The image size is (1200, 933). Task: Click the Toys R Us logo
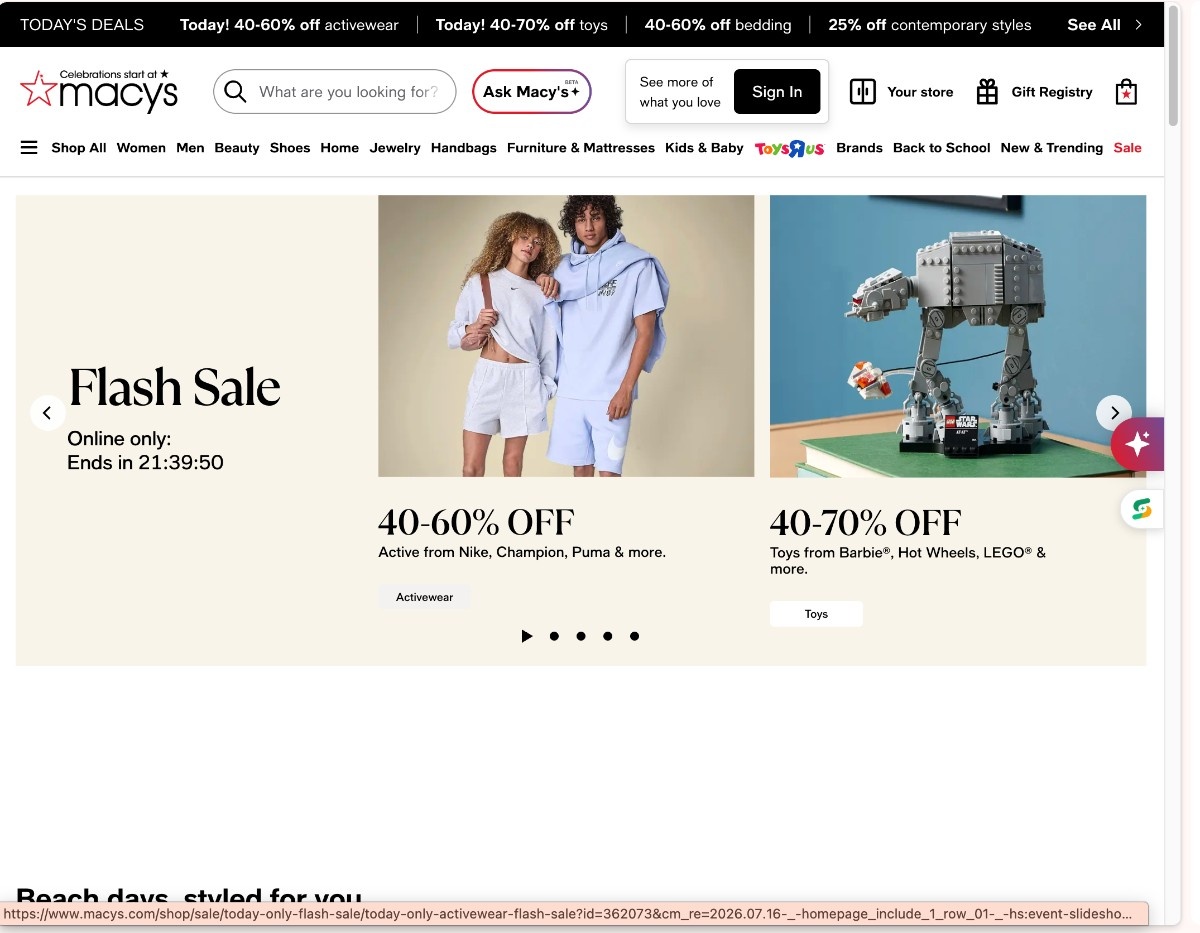pyautogui.click(x=789, y=148)
